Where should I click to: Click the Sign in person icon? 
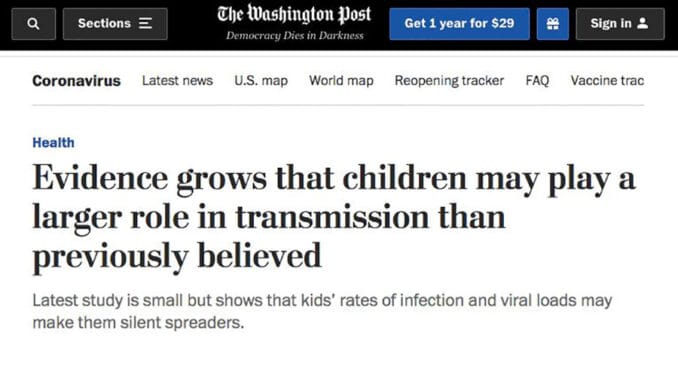643,23
